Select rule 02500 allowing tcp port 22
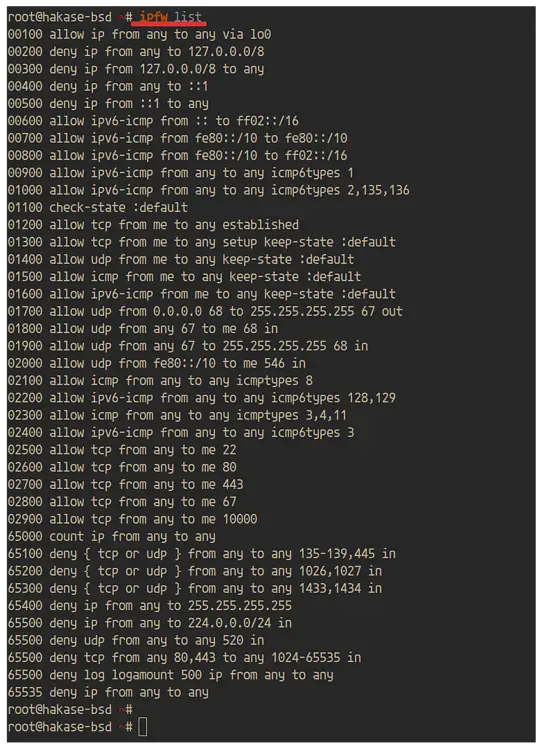The image size is (544, 750). tap(122, 450)
